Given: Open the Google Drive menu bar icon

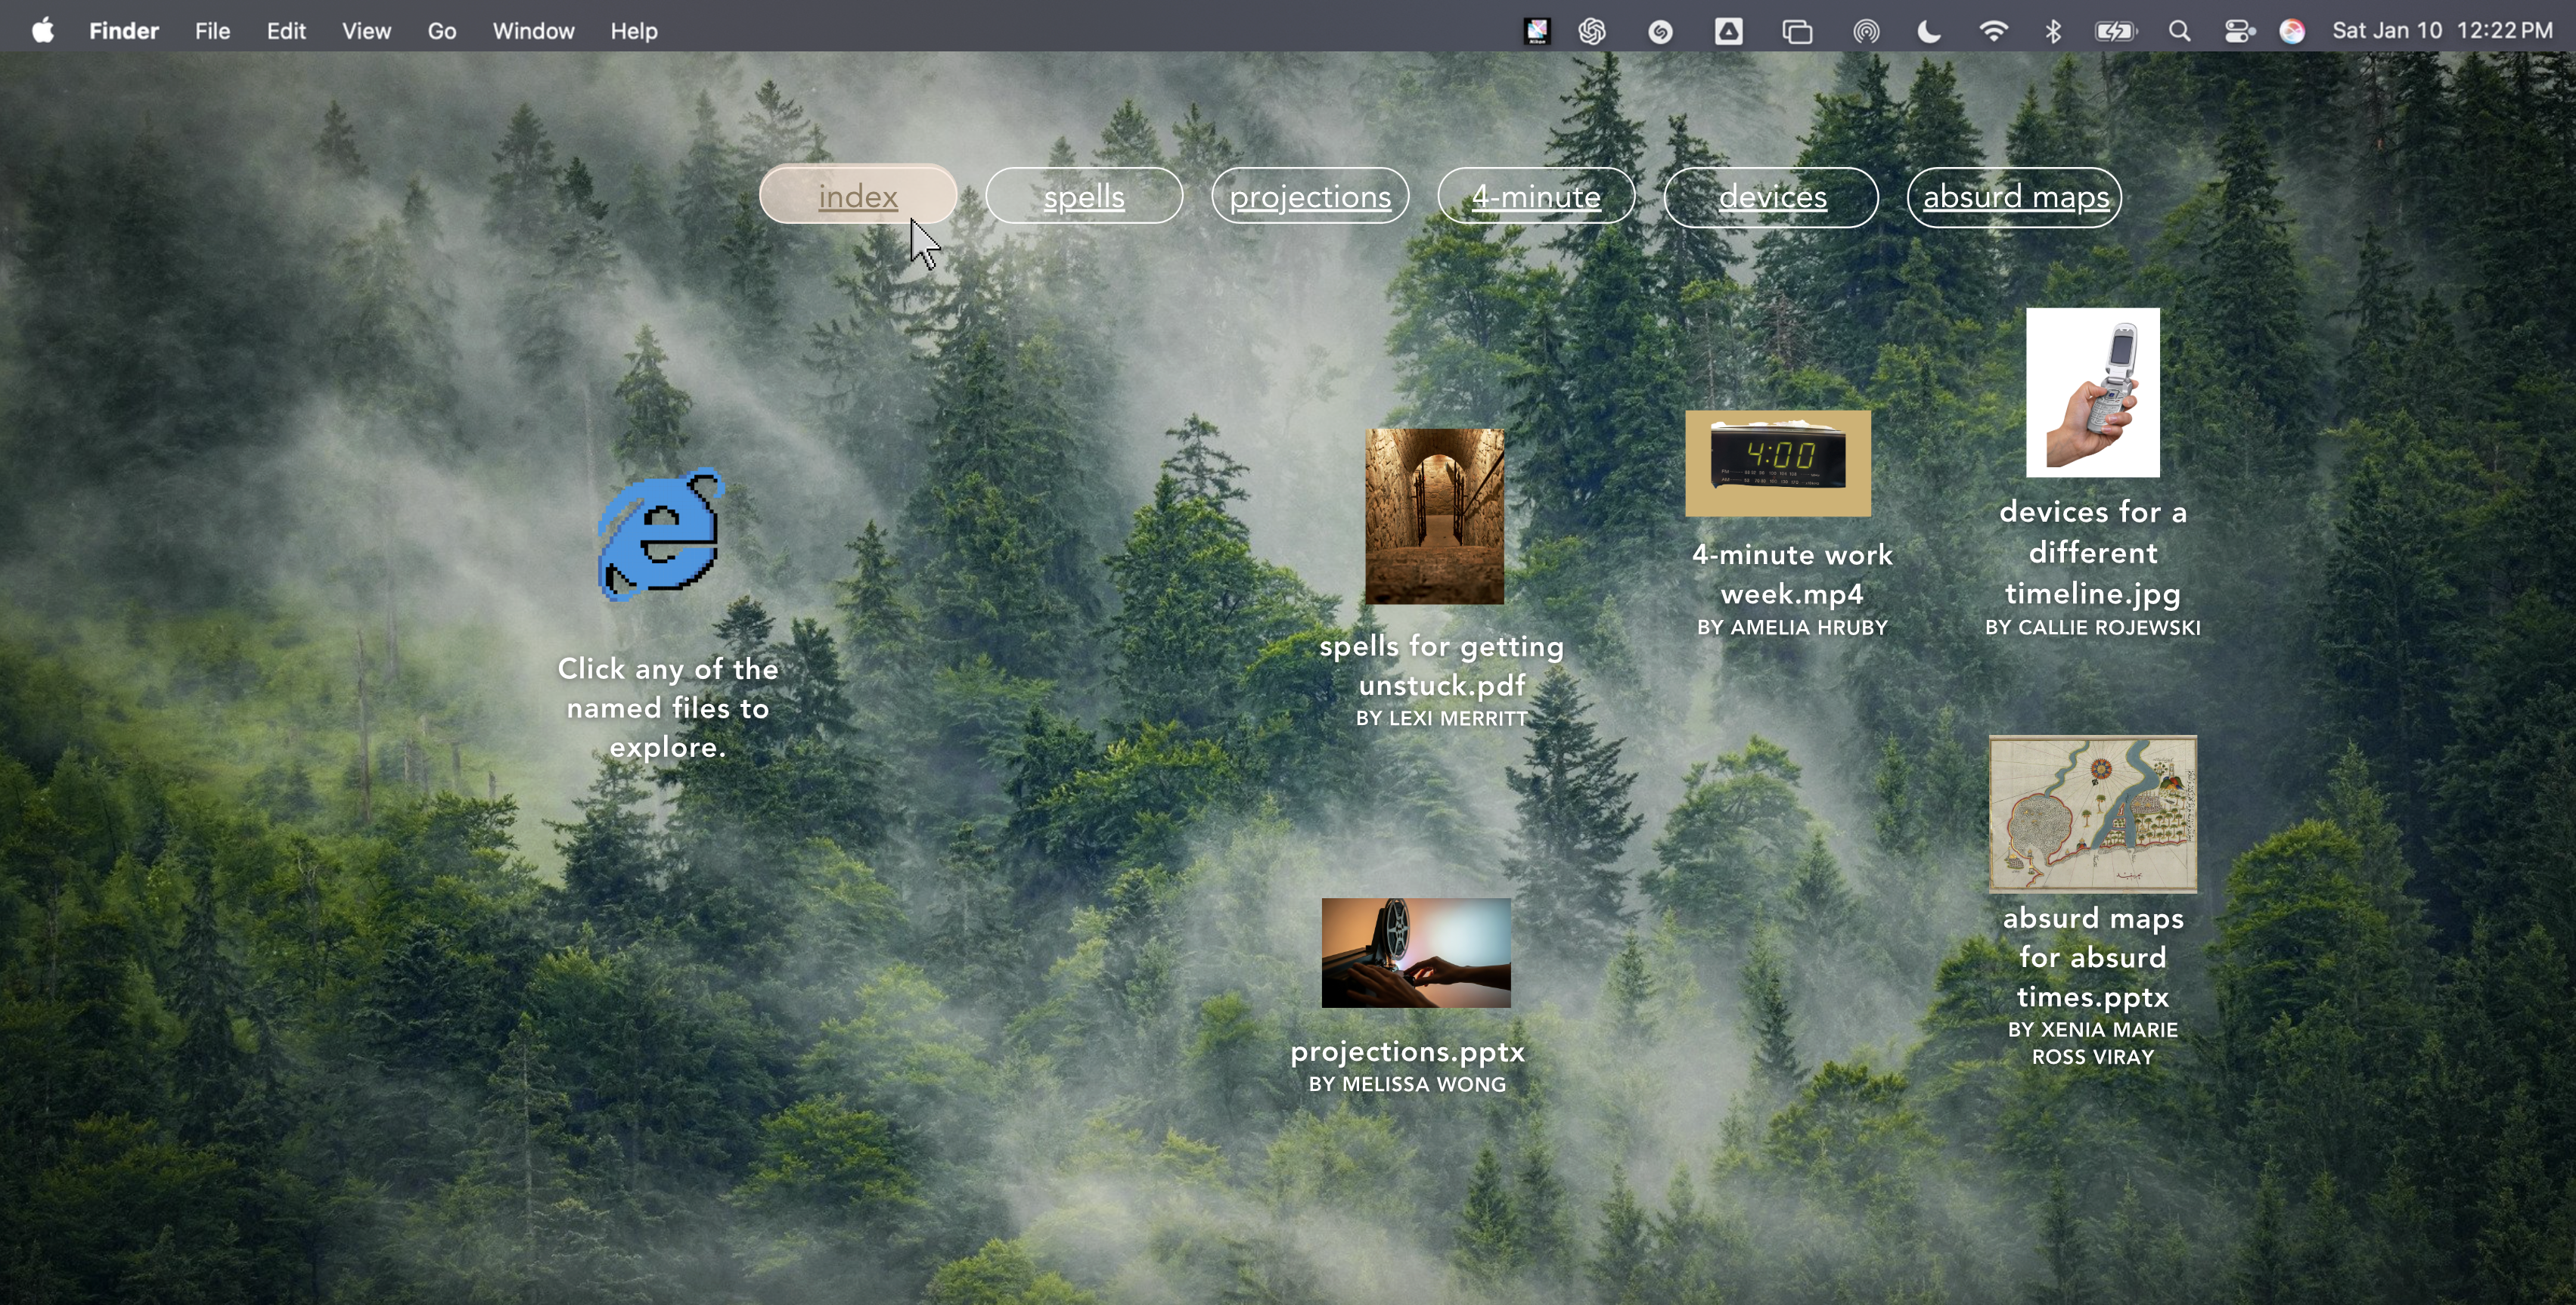Looking at the screenshot, I should 1728,31.
